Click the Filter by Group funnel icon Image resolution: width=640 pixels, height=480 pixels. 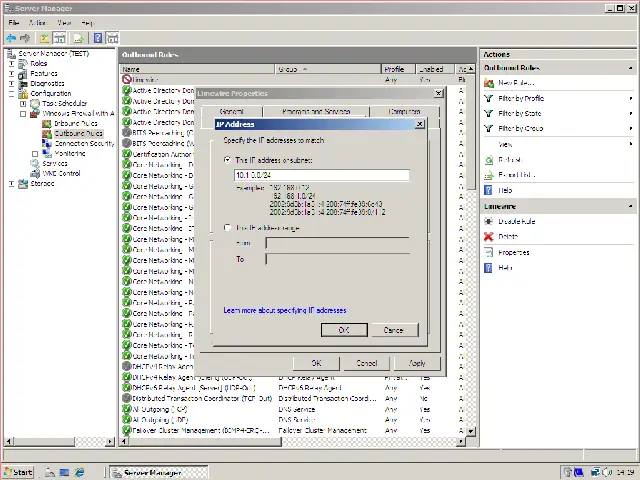(489, 129)
